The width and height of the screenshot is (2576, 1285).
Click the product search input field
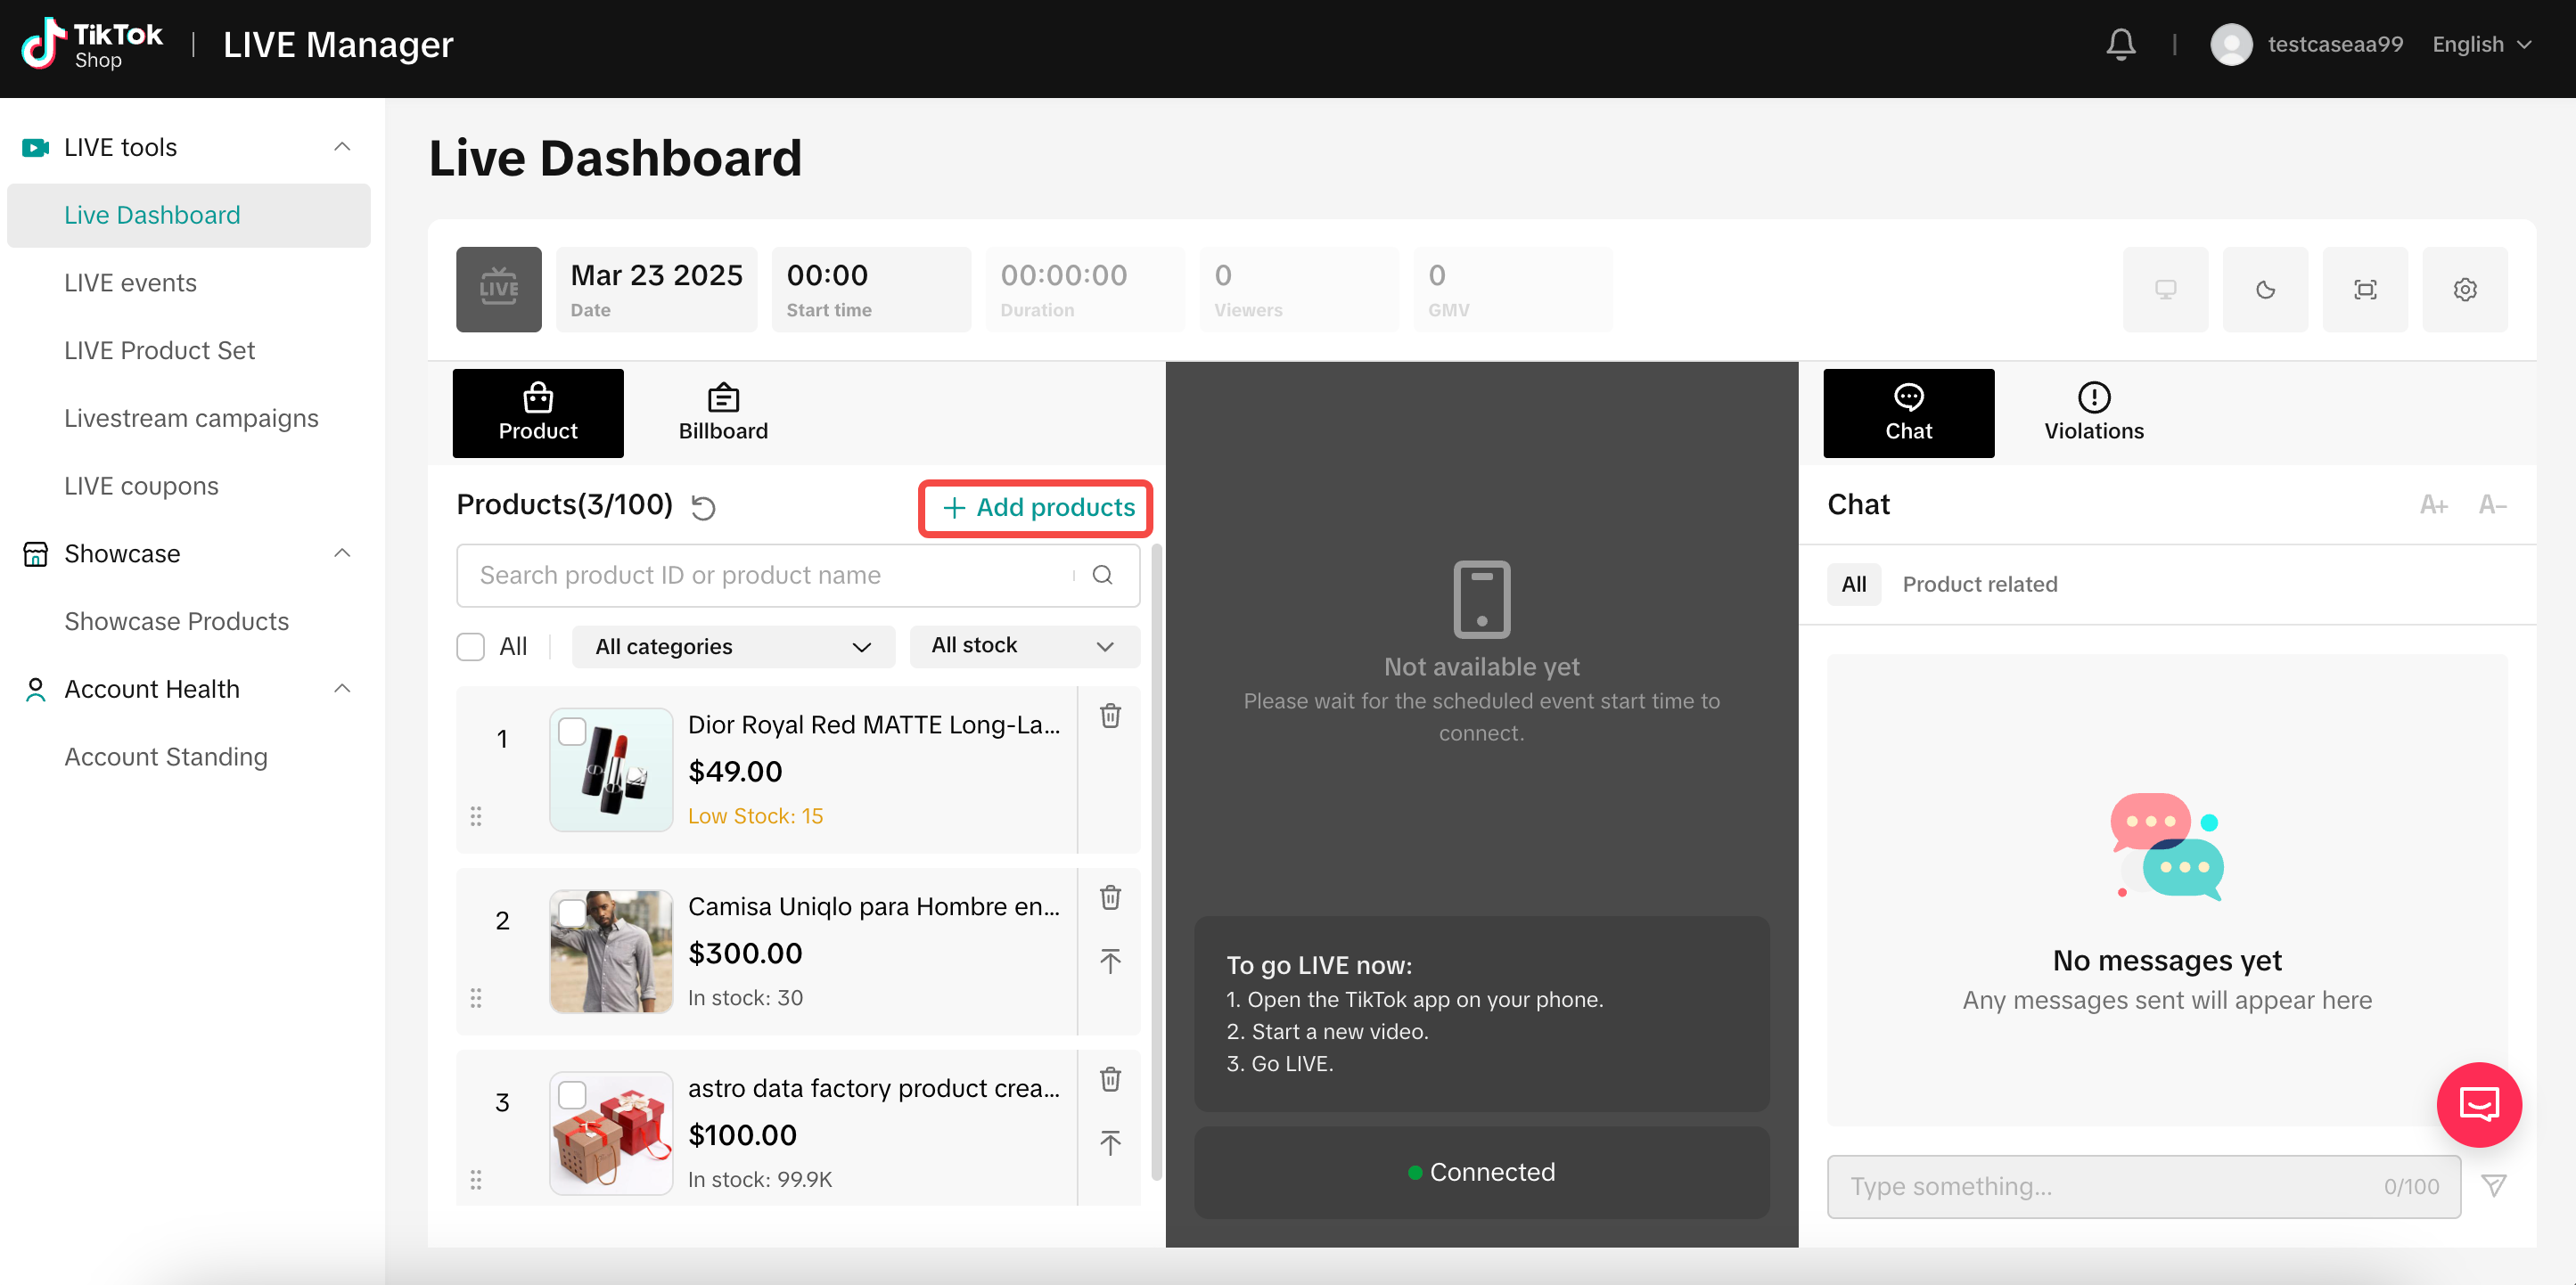(797, 575)
